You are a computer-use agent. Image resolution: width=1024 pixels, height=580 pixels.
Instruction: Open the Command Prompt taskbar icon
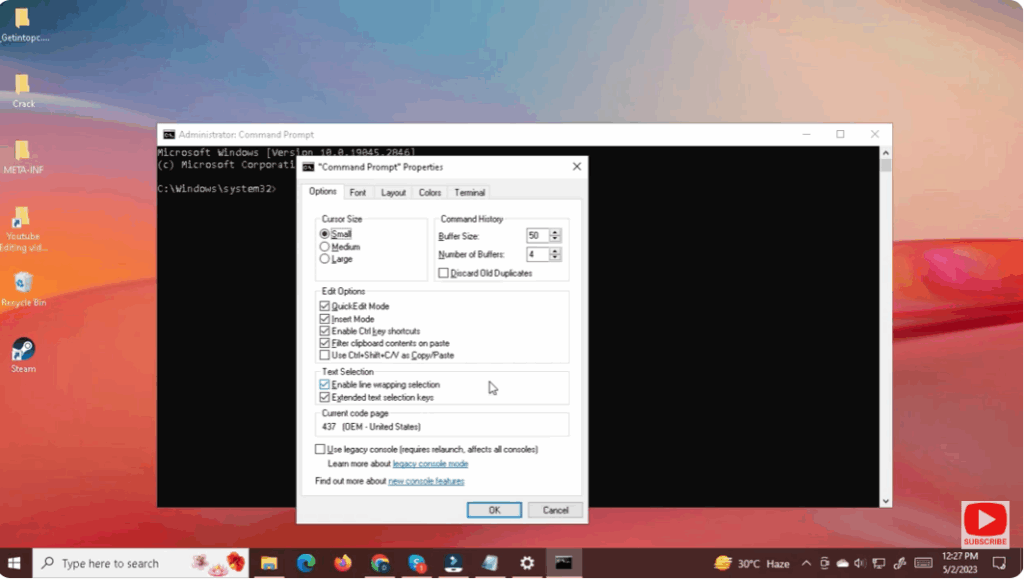coord(562,563)
